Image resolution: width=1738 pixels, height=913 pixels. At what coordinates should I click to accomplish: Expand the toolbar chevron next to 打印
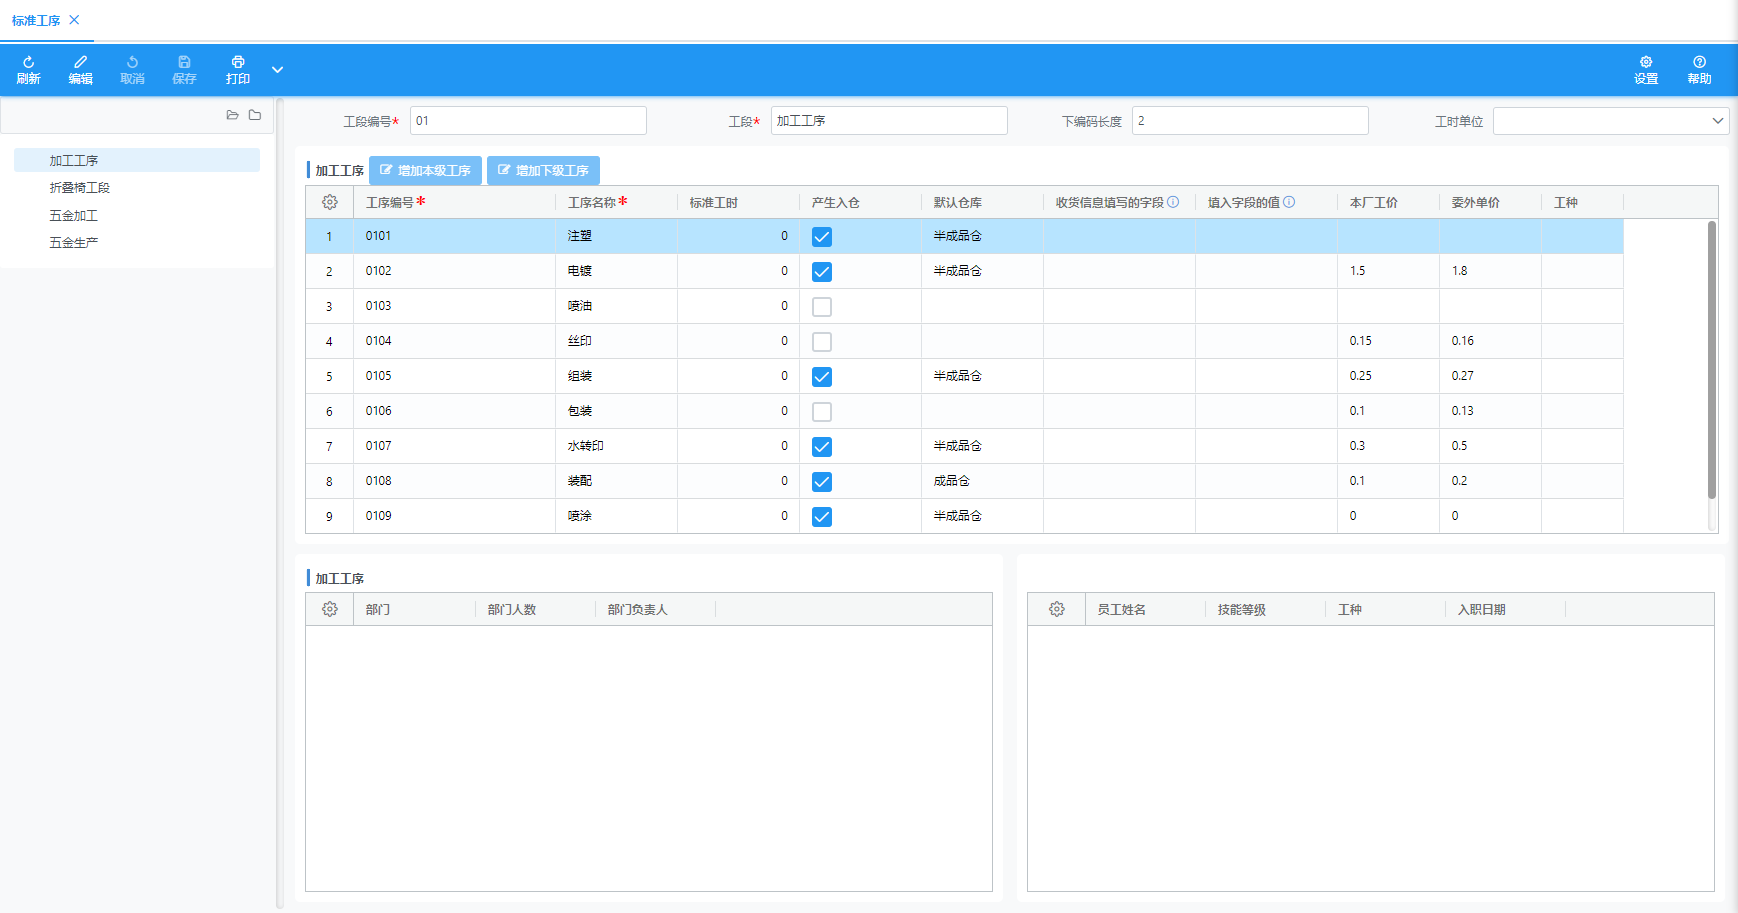point(278,69)
